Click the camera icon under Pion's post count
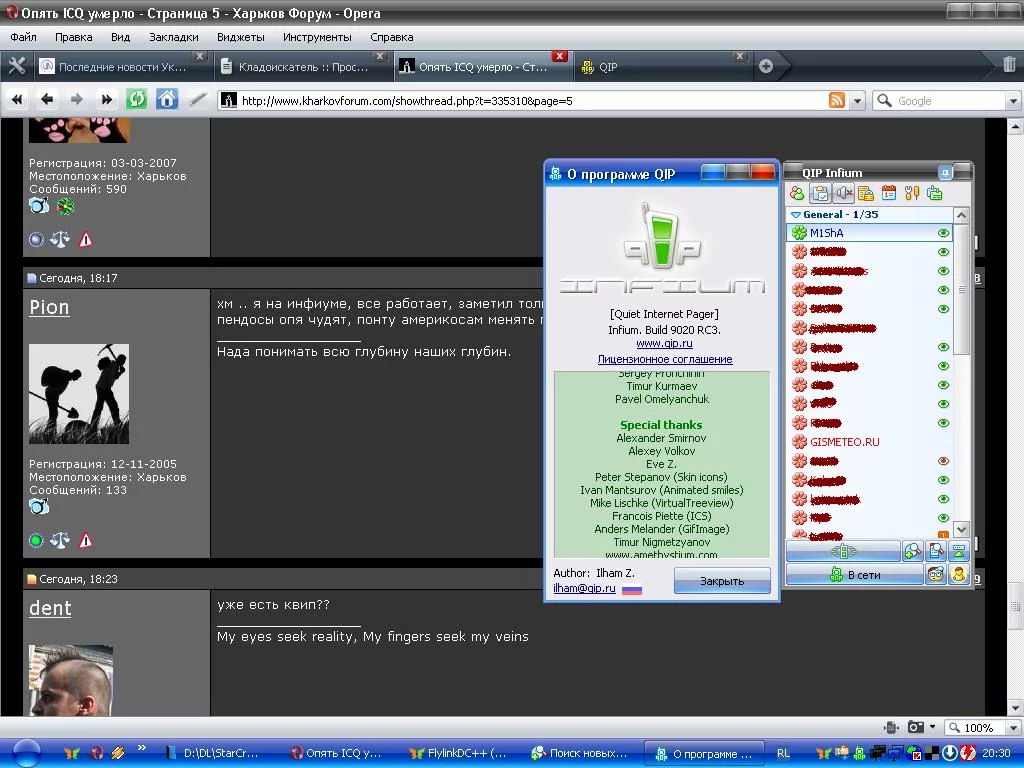Image resolution: width=1024 pixels, height=768 pixels. [x=39, y=507]
